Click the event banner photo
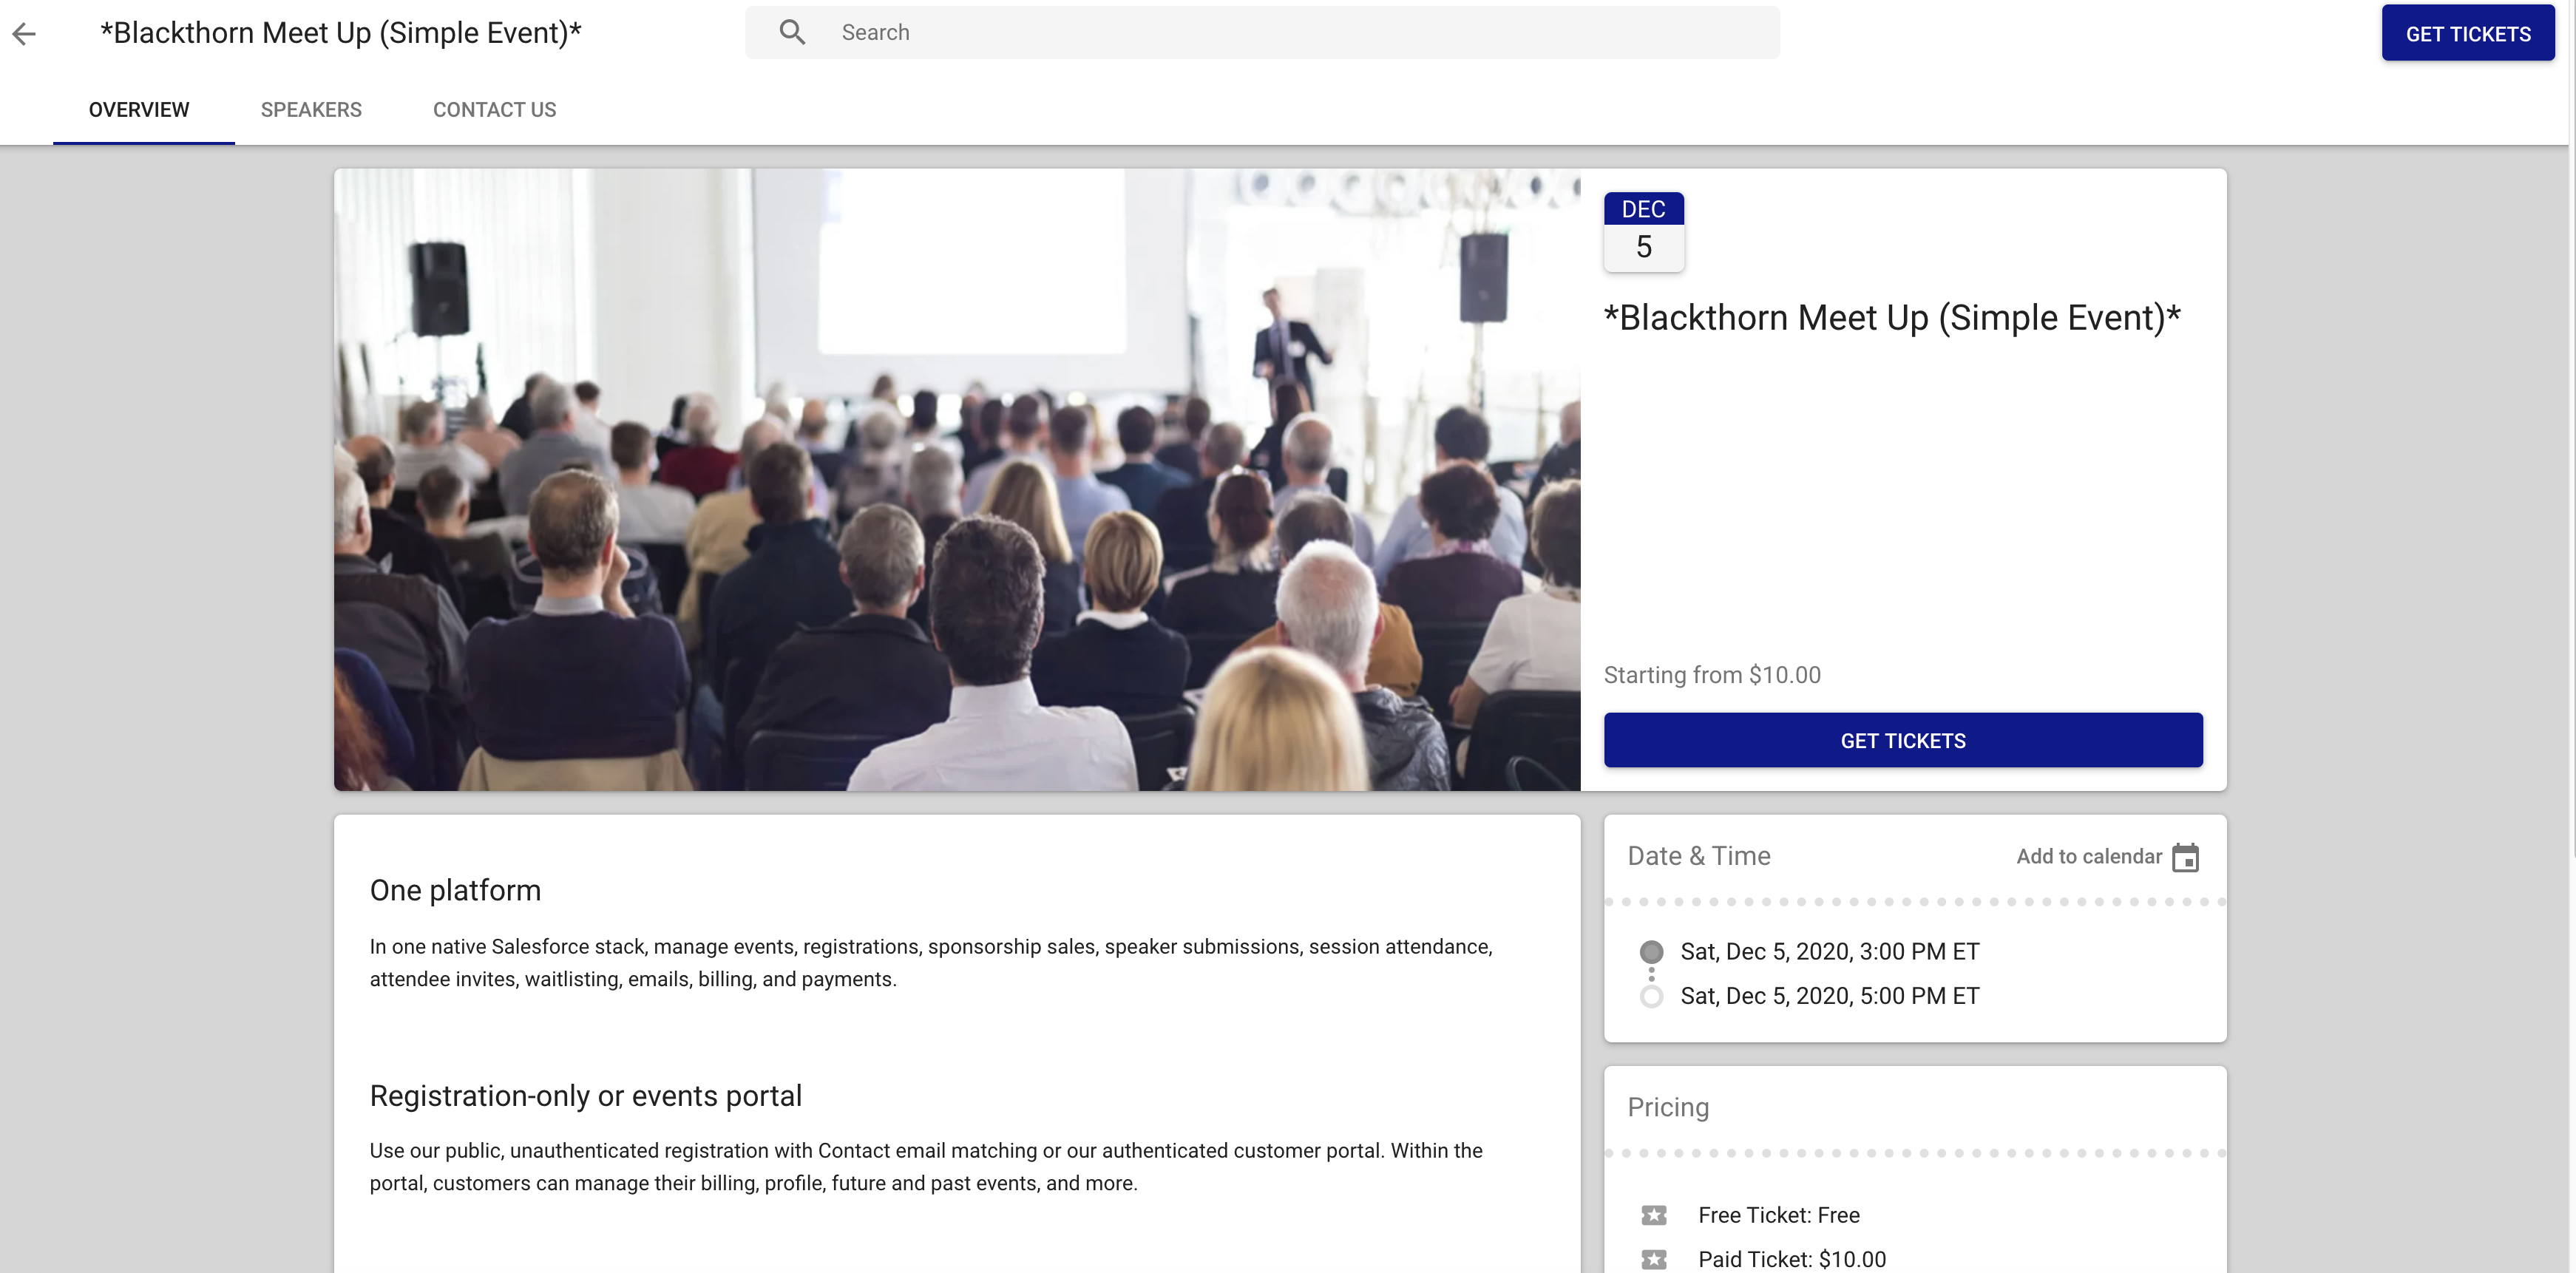The width and height of the screenshot is (2576, 1273). pos(956,479)
